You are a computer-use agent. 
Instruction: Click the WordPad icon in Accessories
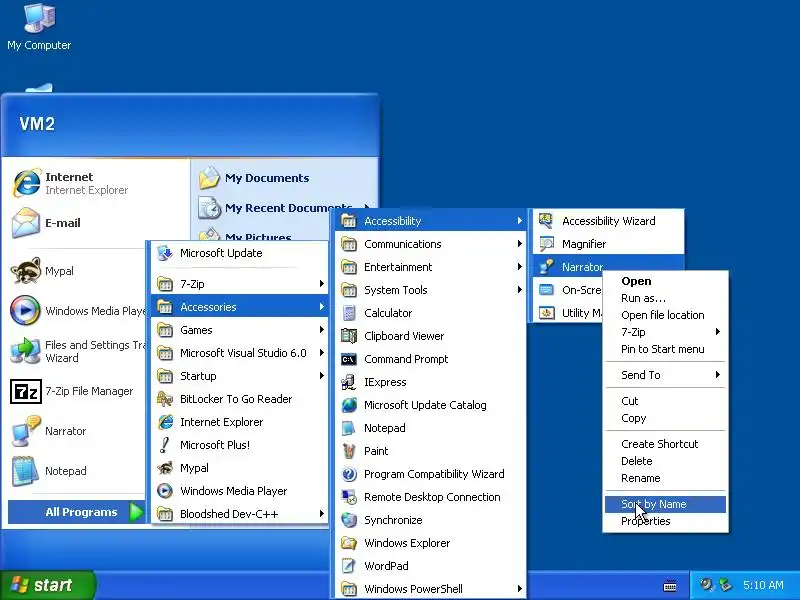pyautogui.click(x=349, y=566)
